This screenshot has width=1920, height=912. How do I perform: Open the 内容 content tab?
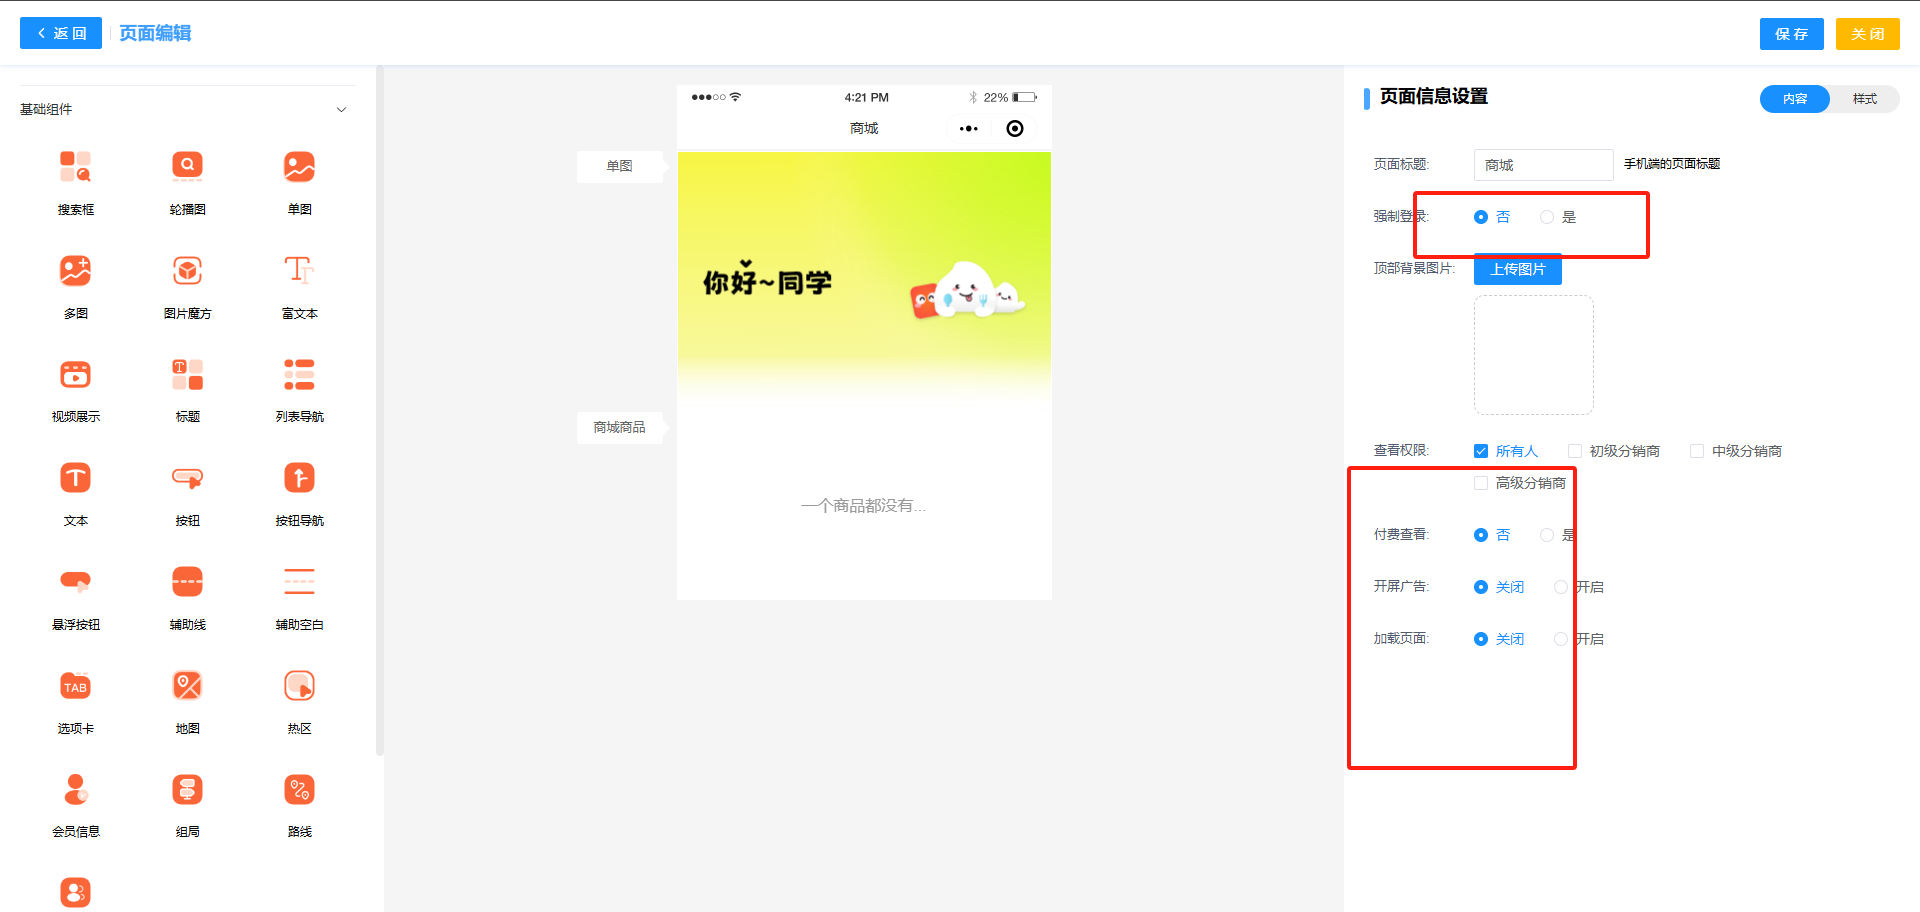pos(1795,99)
